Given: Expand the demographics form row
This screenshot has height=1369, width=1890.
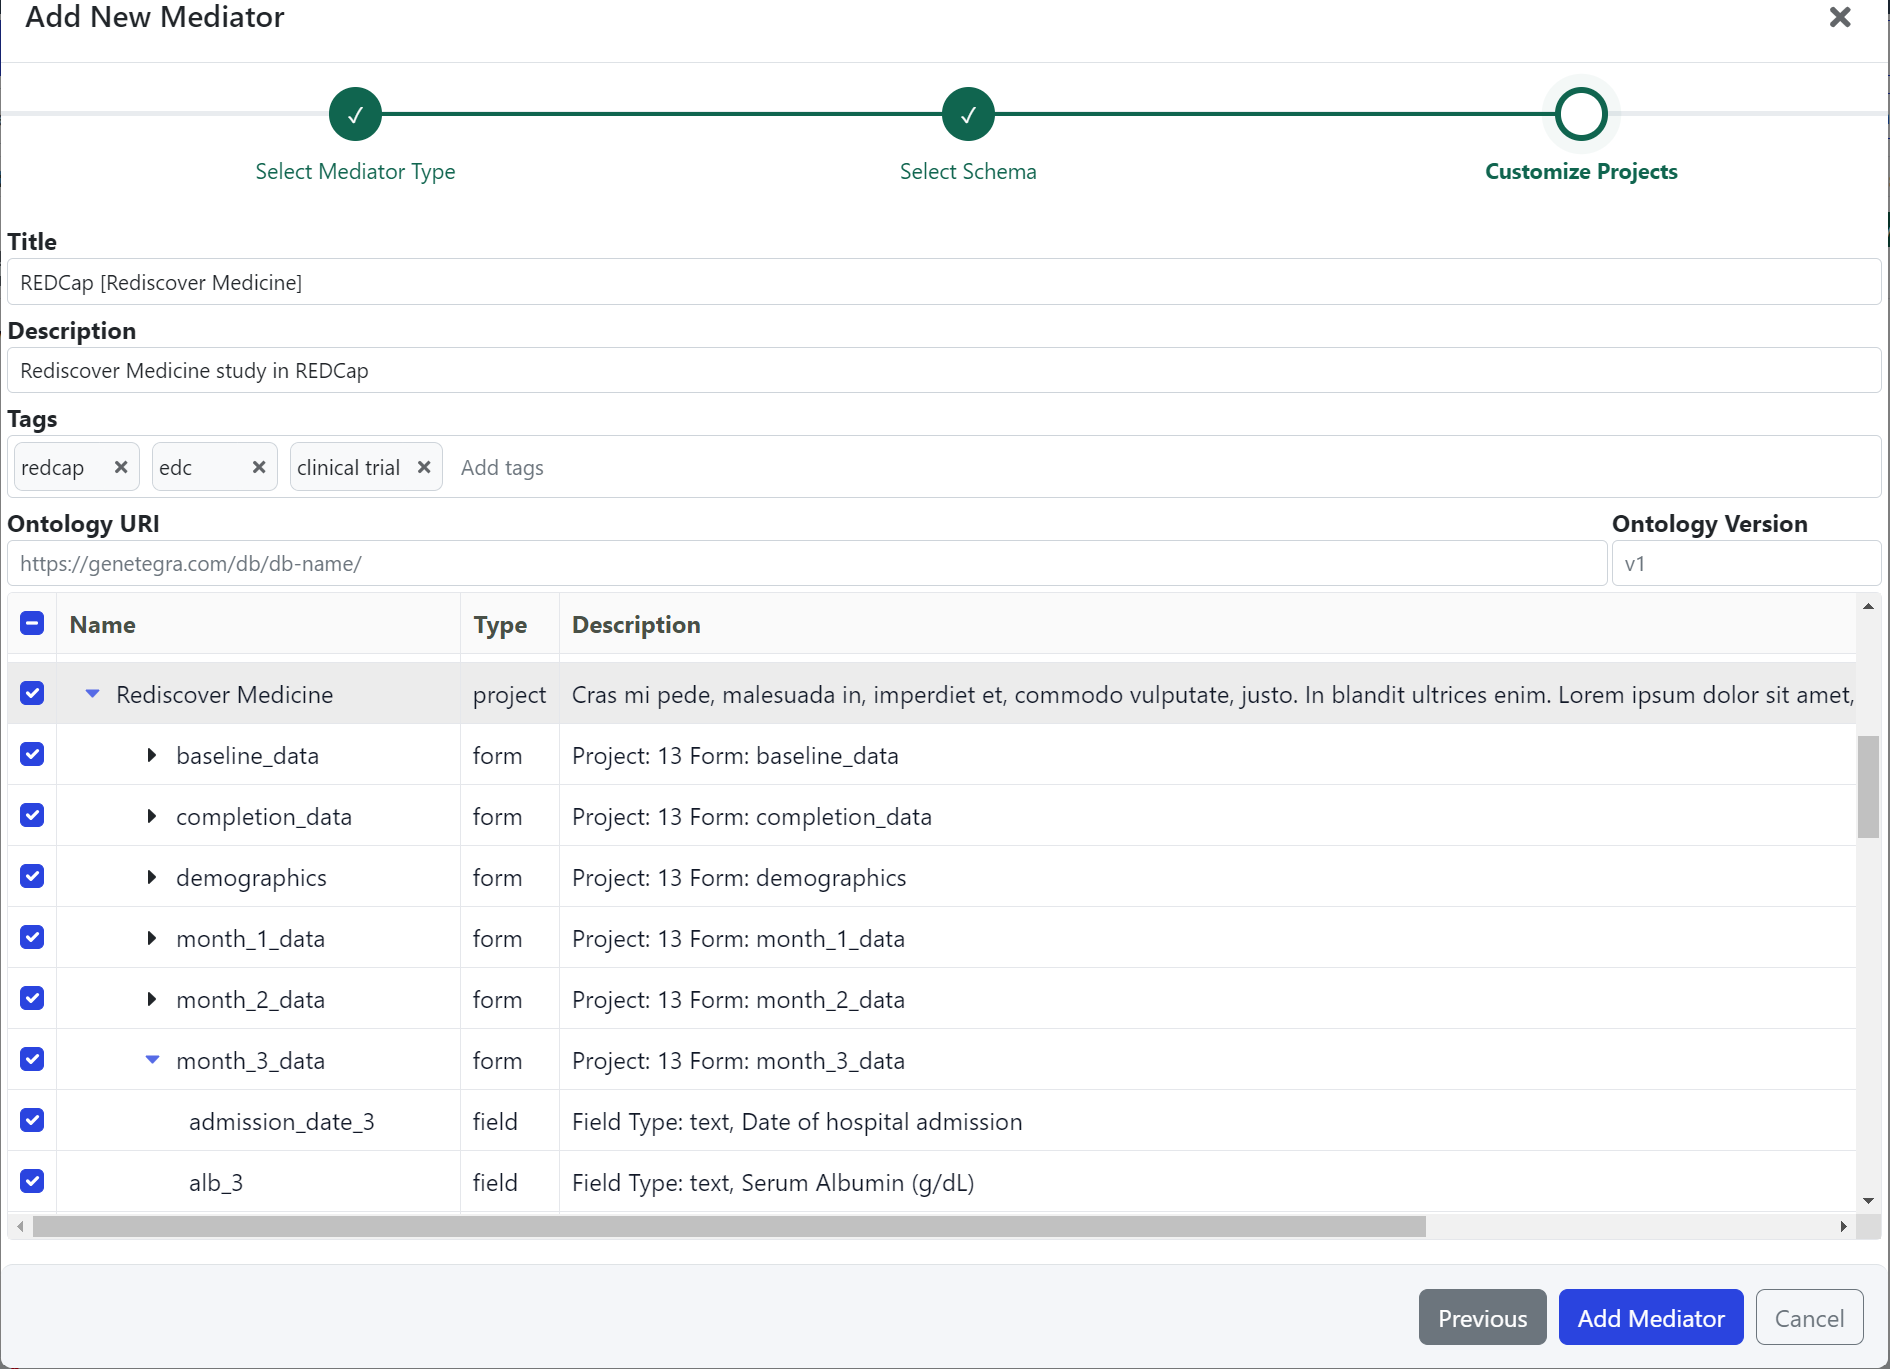Looking at the screenshot, I should [152, 877].
